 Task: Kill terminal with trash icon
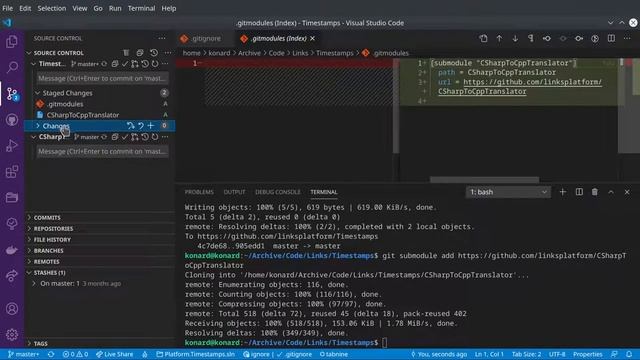click(595, 192)
